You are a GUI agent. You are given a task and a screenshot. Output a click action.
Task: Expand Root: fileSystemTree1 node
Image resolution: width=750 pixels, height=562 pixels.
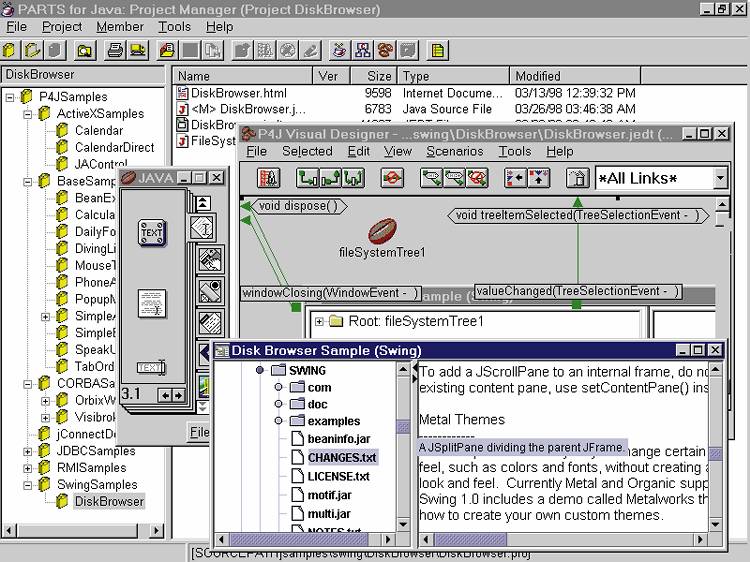point(319,321)
